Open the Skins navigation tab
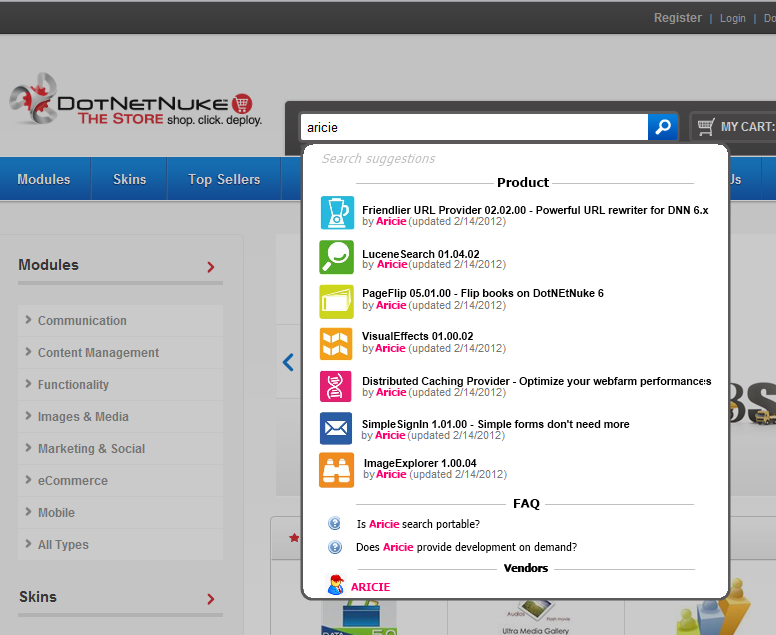 coord(129,179)
